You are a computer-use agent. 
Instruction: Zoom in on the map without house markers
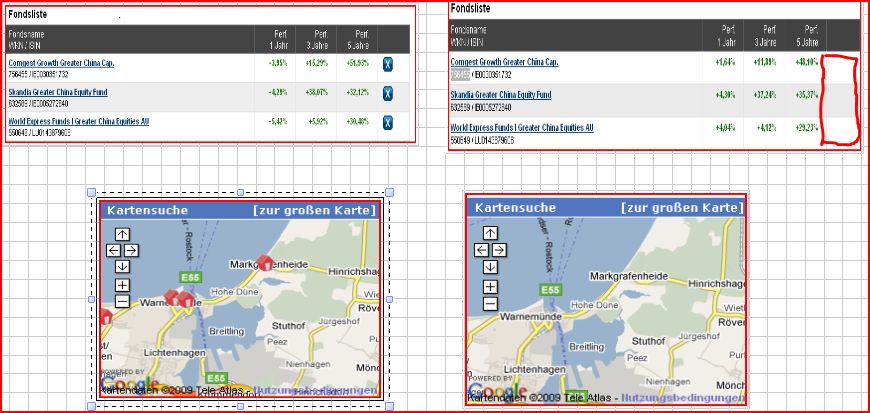[x=490, y=287]
